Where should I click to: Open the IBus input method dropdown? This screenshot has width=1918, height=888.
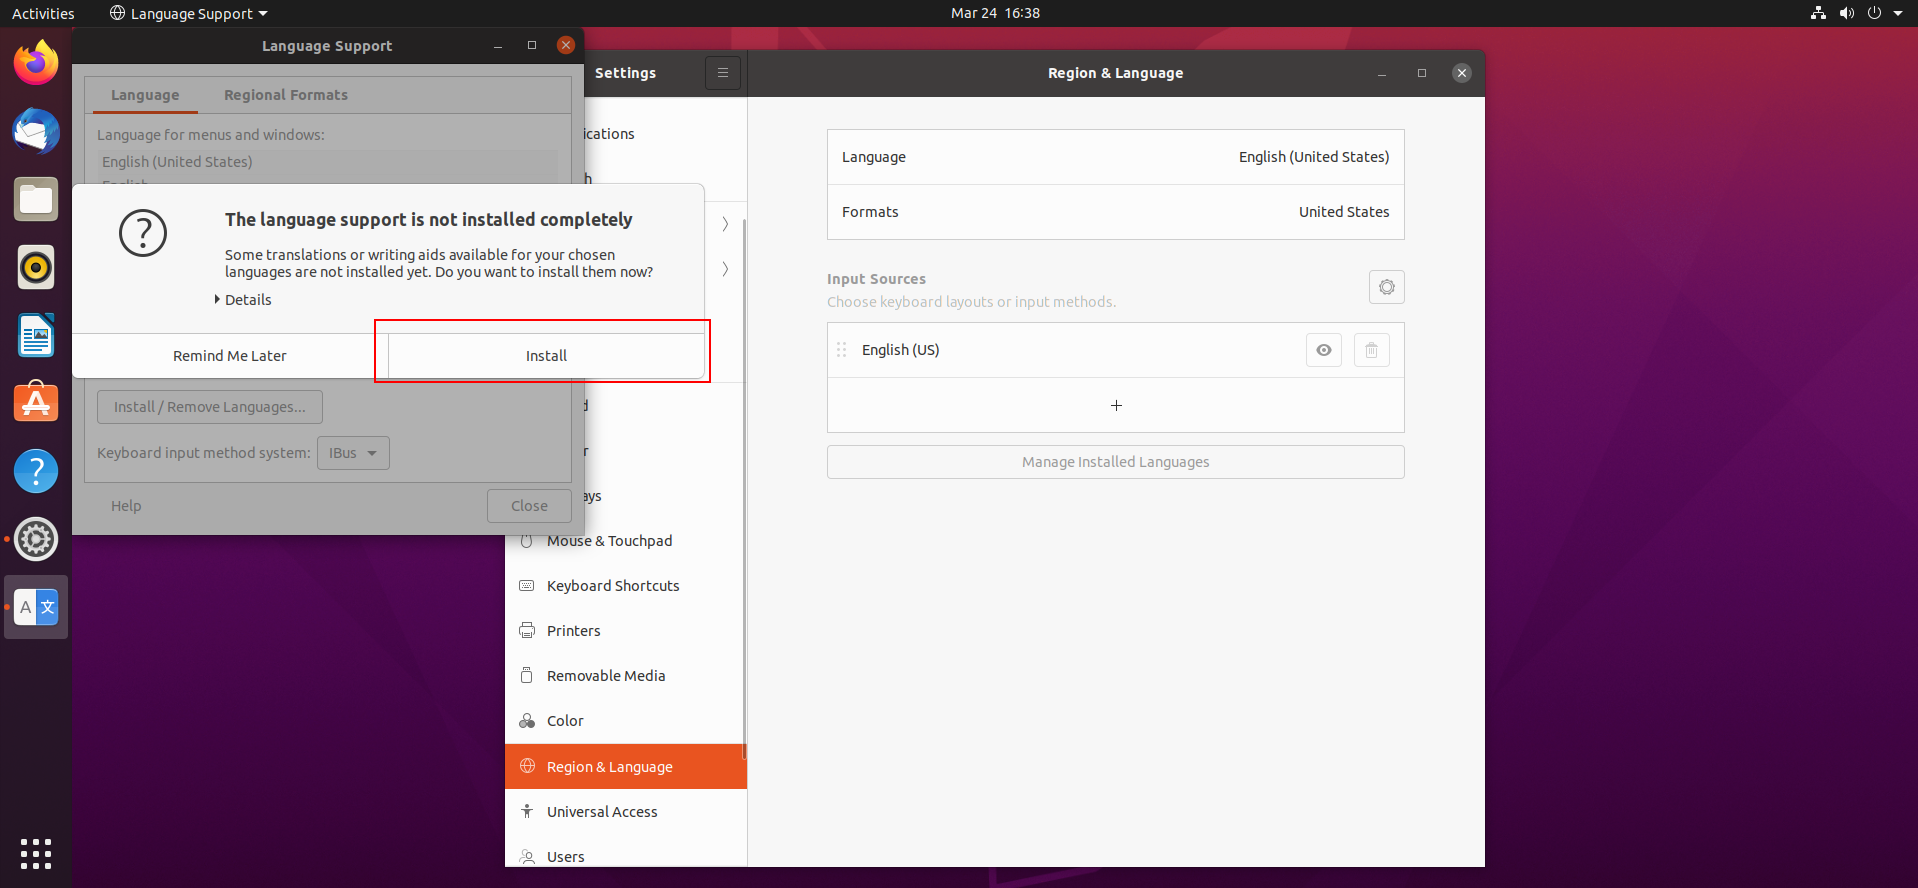[353, 453]
